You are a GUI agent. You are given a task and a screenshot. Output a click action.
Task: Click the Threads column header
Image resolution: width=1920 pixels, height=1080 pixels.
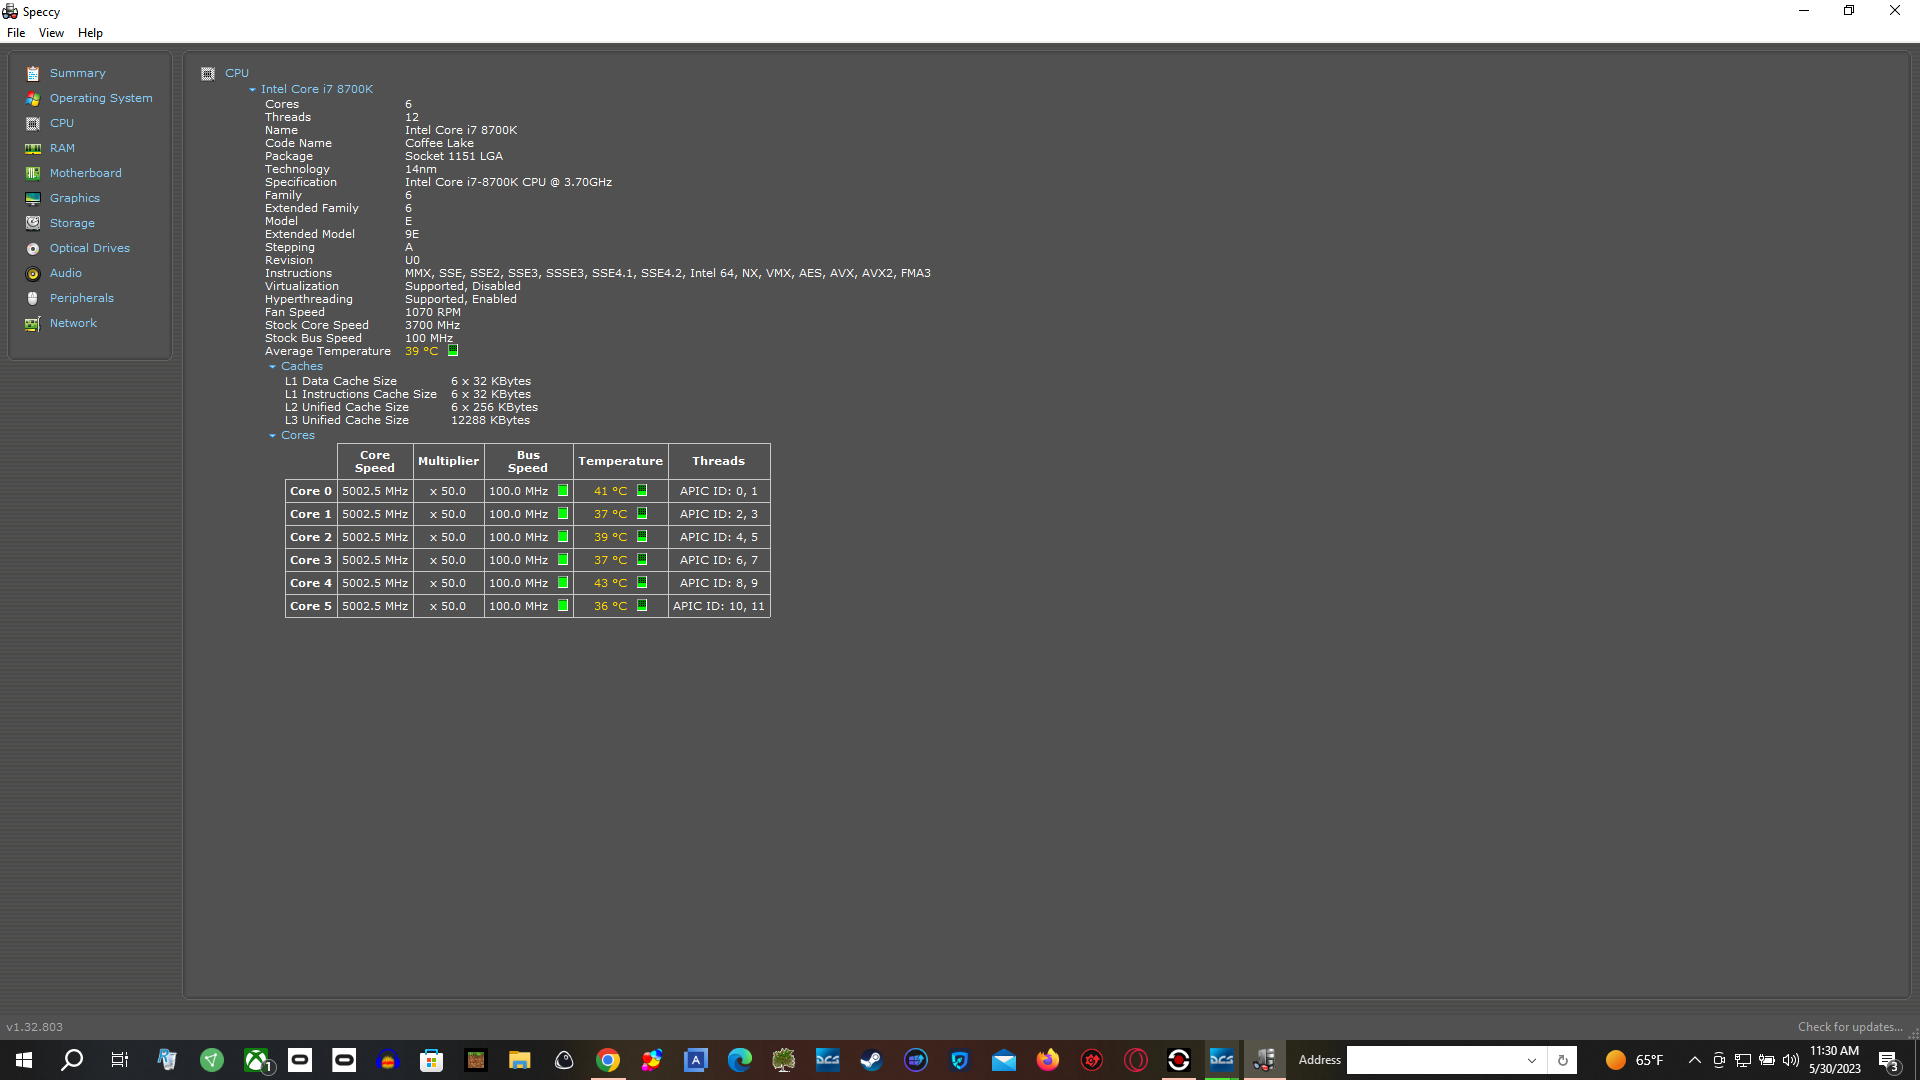click(719, 461)
